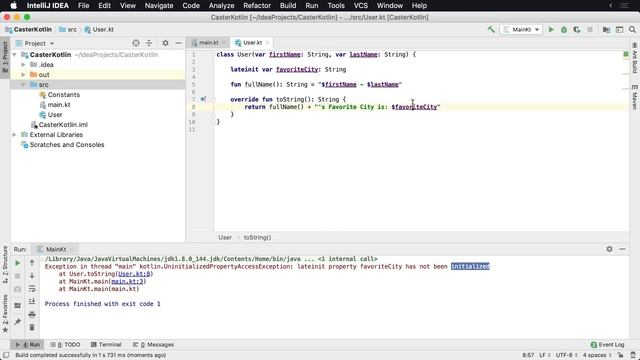Collapse the CasterKotlin project root
640x360 pixels.
tap(14, 55)
